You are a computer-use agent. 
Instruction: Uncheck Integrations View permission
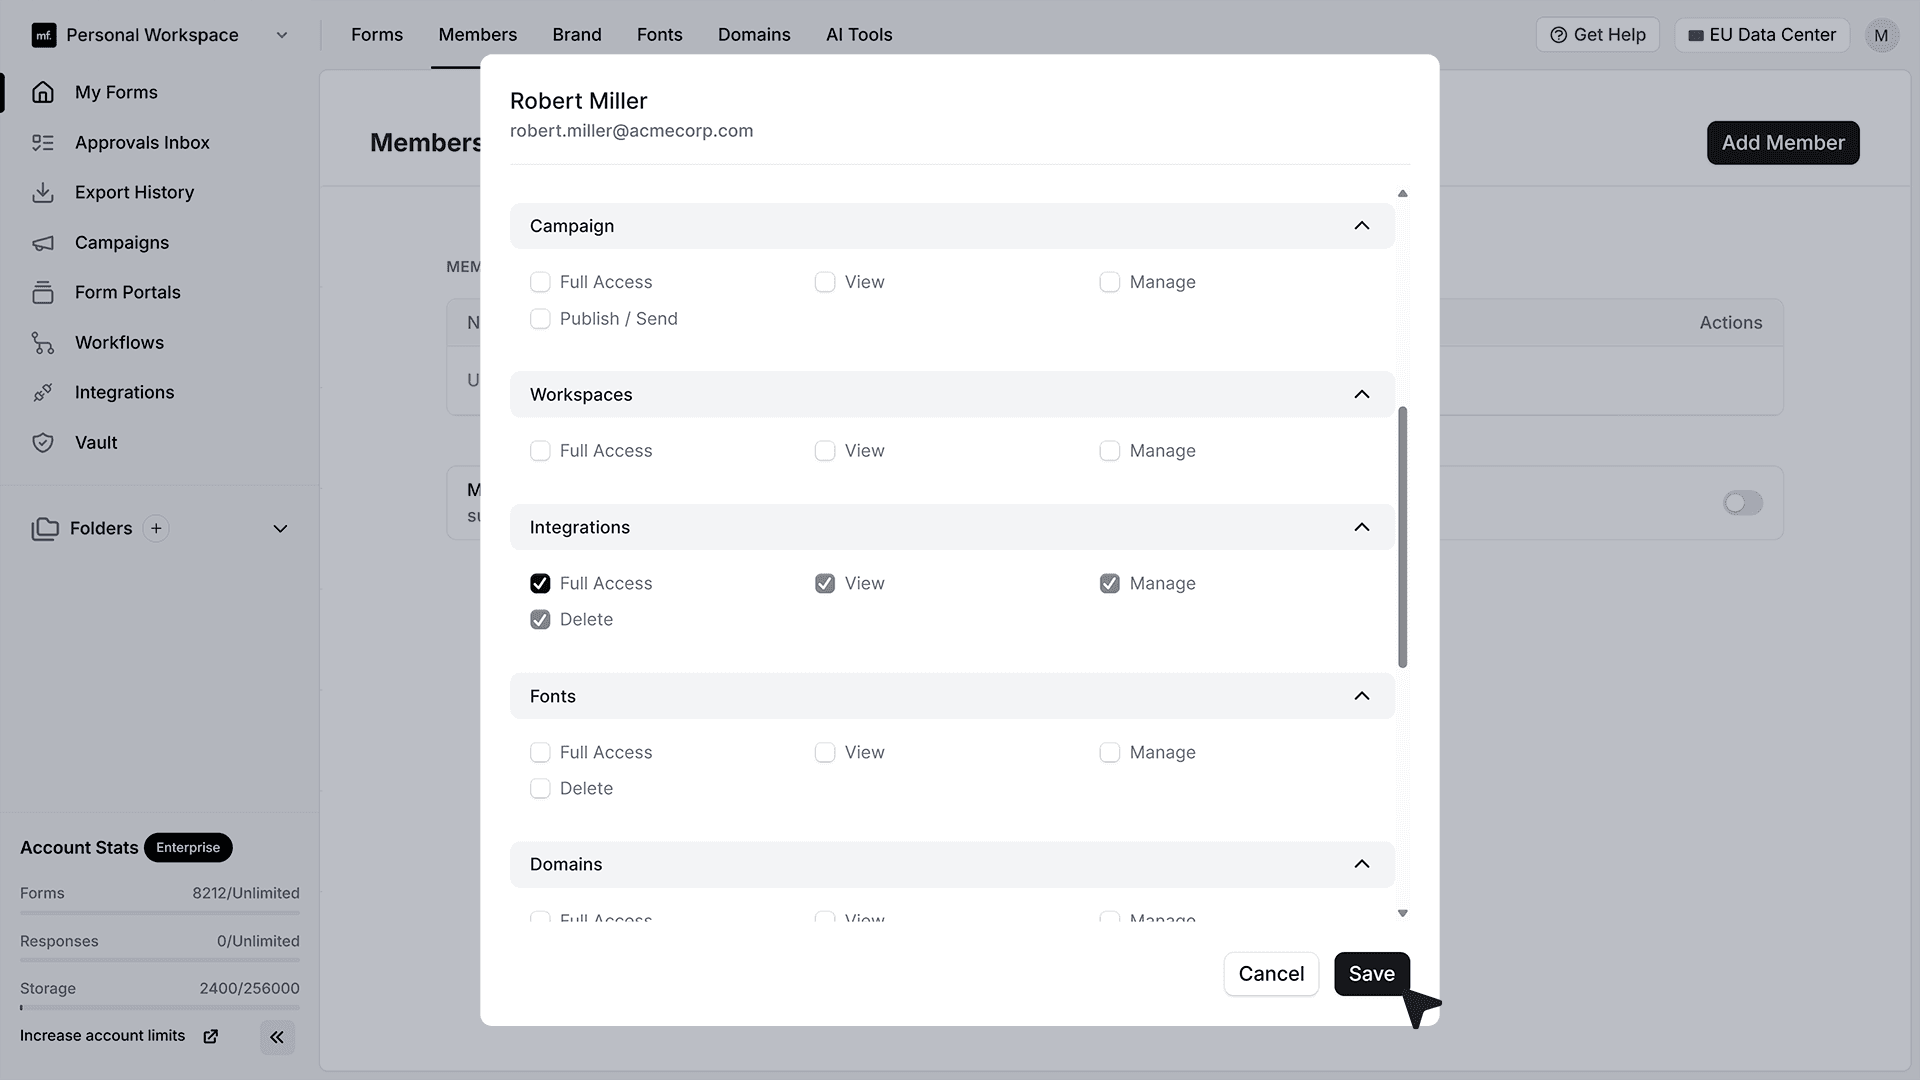[825, 583]
